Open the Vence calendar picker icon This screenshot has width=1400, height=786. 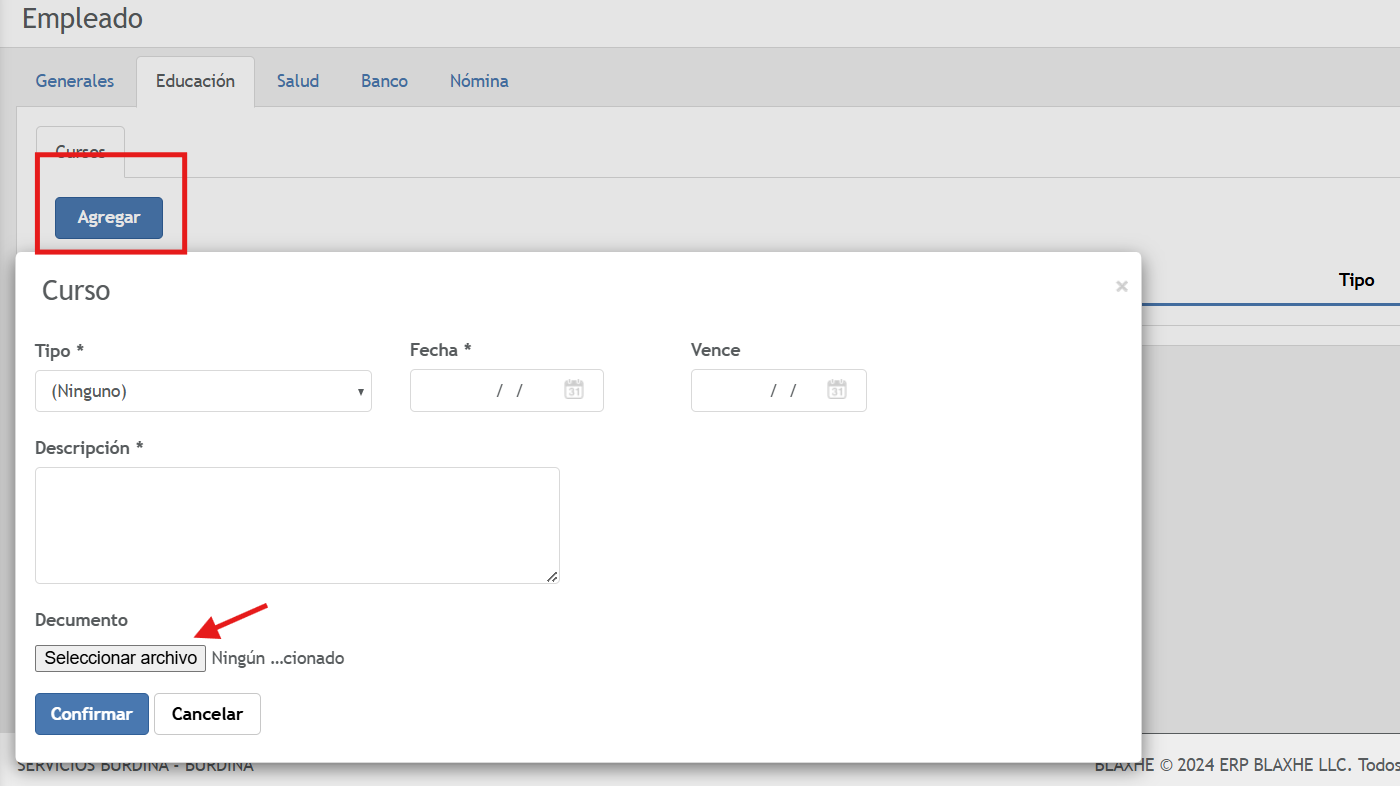(x=837, y=390)
